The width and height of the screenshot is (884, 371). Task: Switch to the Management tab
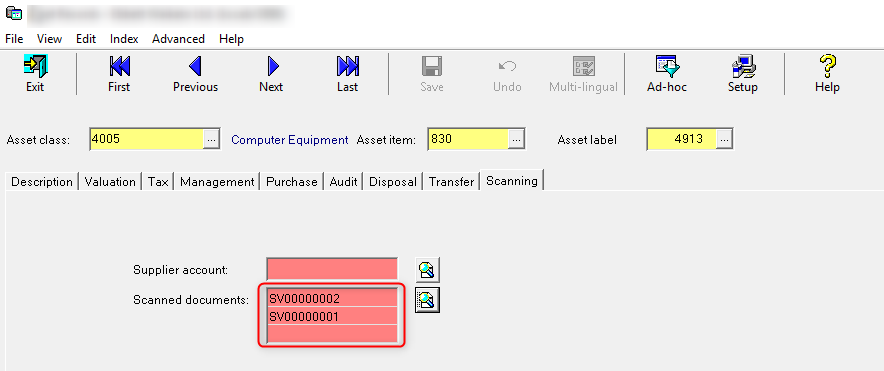point(217,182)
